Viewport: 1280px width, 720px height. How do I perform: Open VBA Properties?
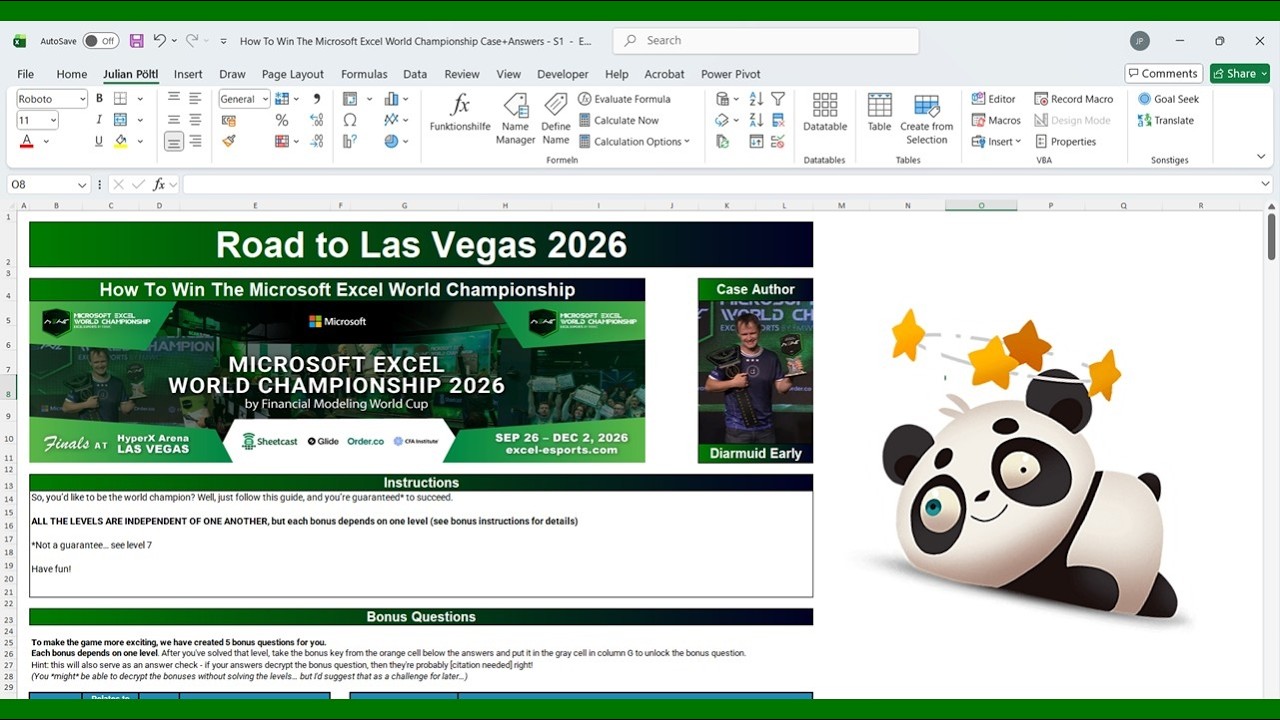coord(1066,141)
